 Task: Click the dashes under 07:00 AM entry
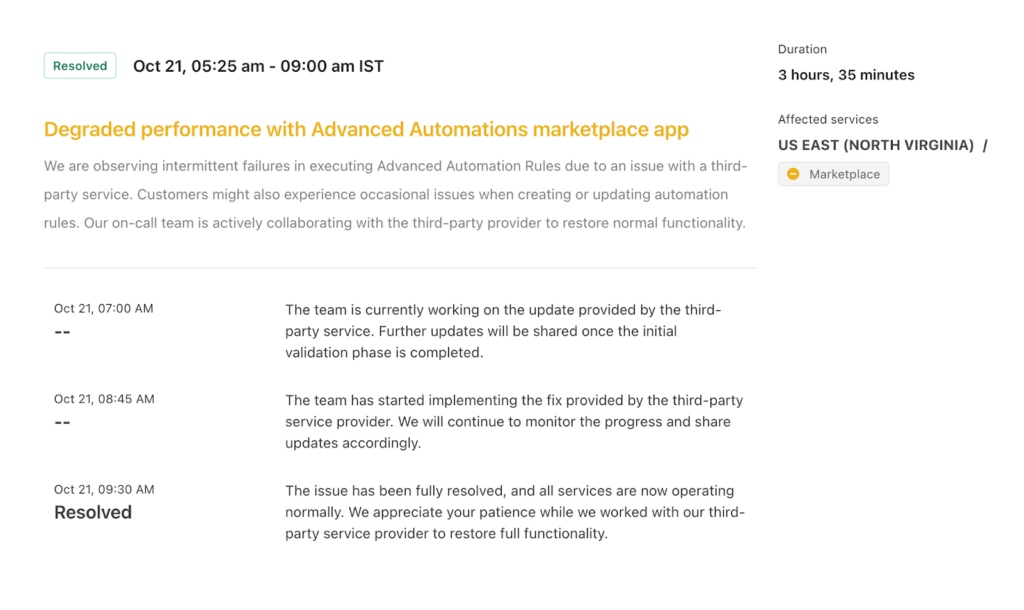click(x=62, y=332)
